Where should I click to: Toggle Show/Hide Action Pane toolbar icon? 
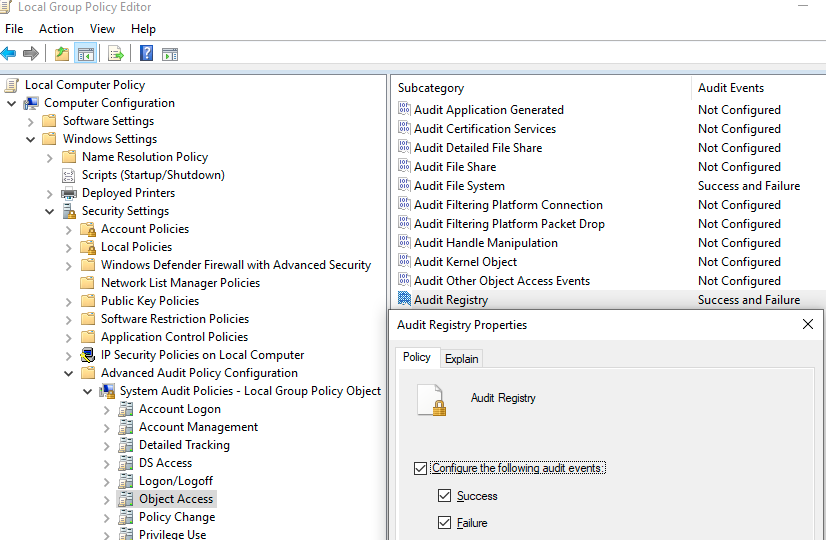pos(170,54)
